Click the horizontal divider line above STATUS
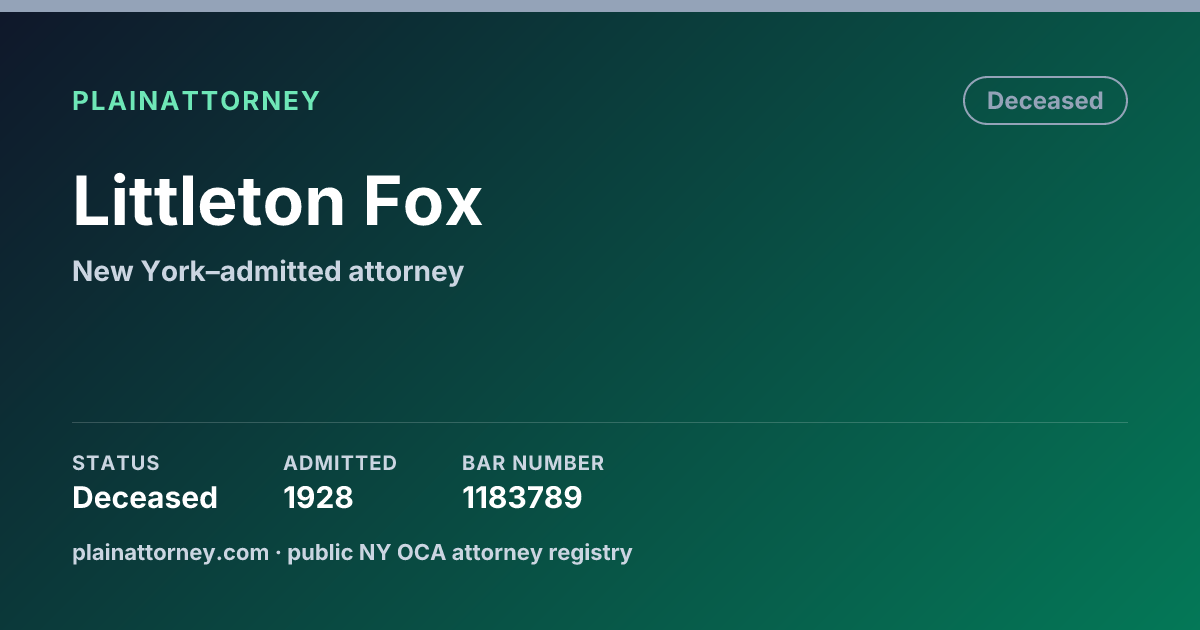 600,422
